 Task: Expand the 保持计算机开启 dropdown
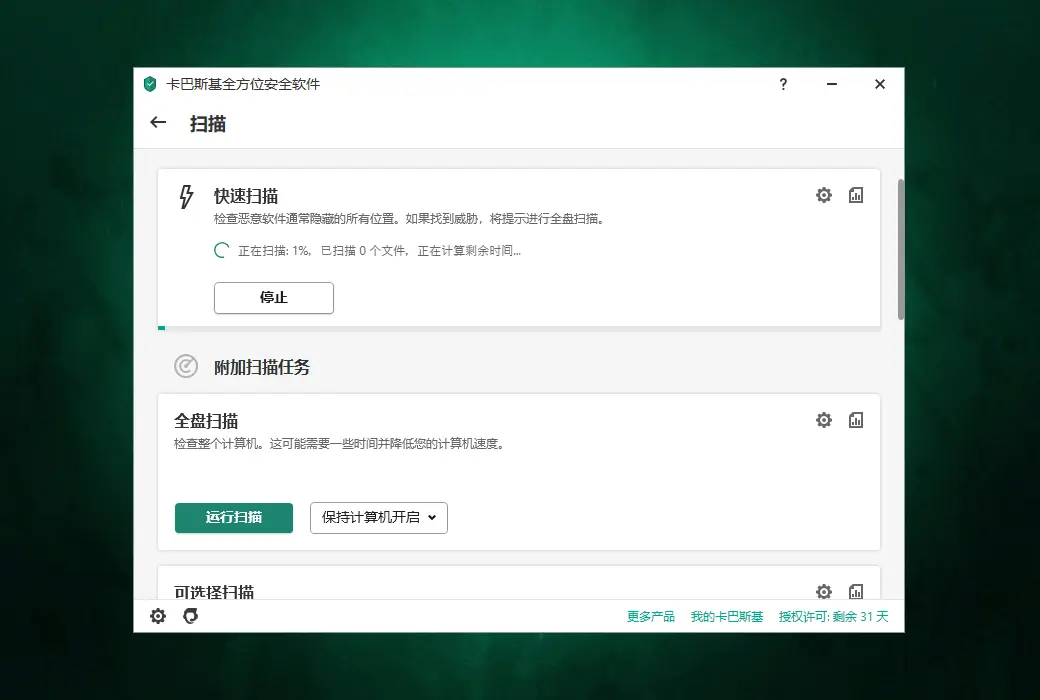click(379, 518)
